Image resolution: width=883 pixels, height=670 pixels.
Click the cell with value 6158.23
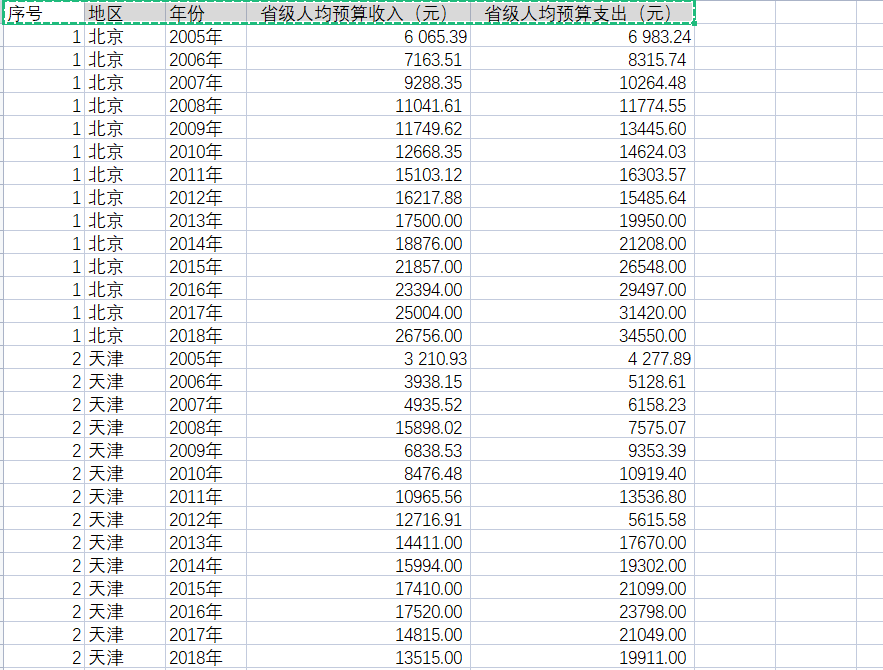point(582,404)
